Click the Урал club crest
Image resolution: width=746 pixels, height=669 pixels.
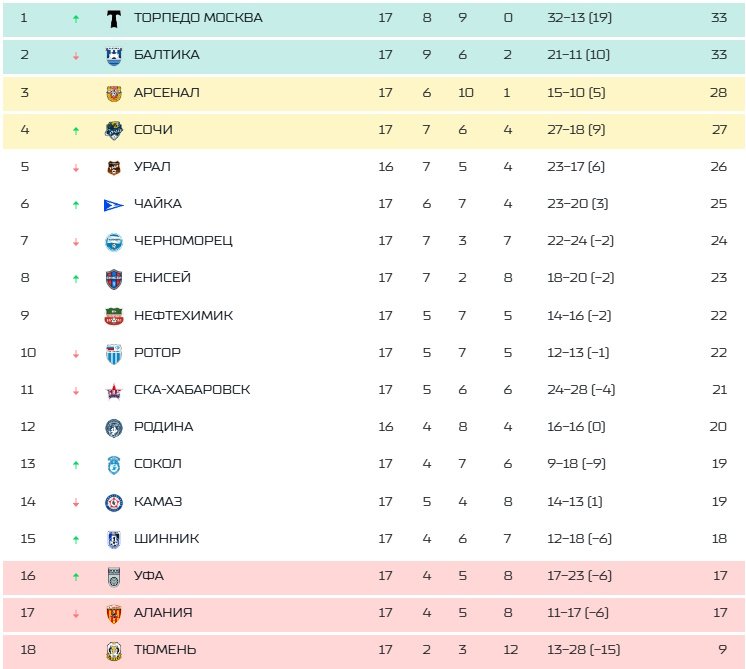tap(113, 167)
